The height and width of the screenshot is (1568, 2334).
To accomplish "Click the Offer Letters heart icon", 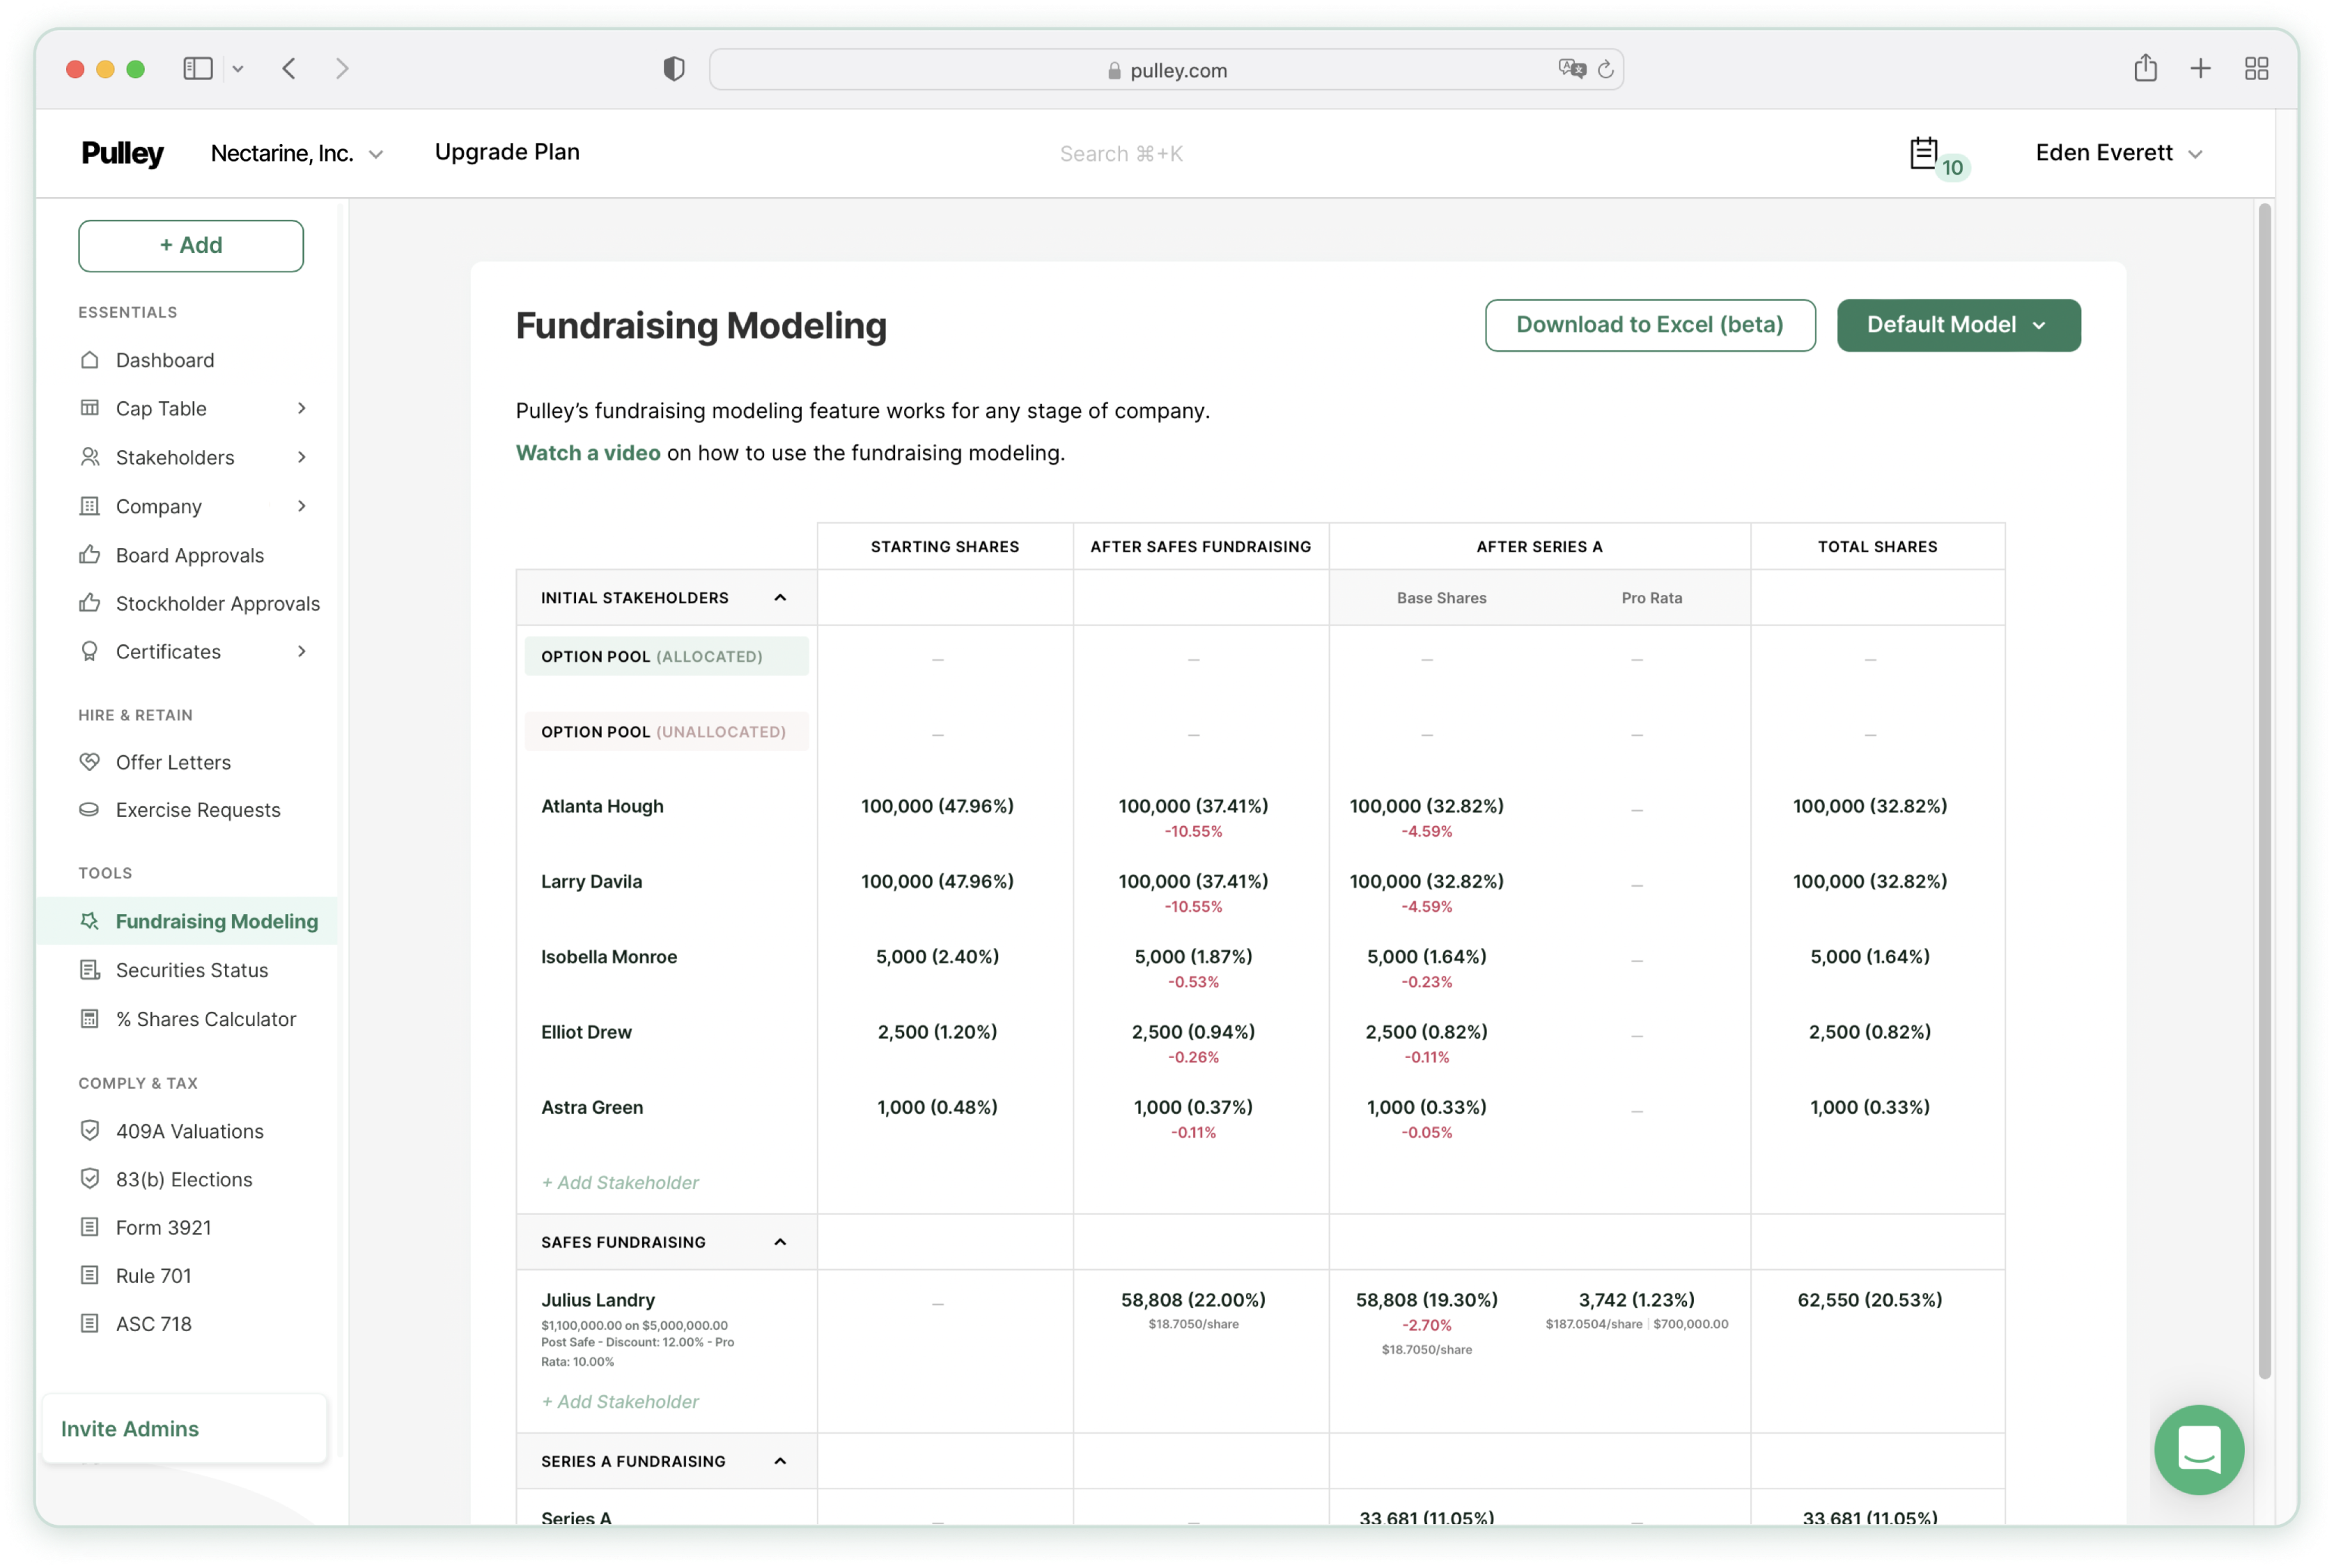I will coord(90,762).
